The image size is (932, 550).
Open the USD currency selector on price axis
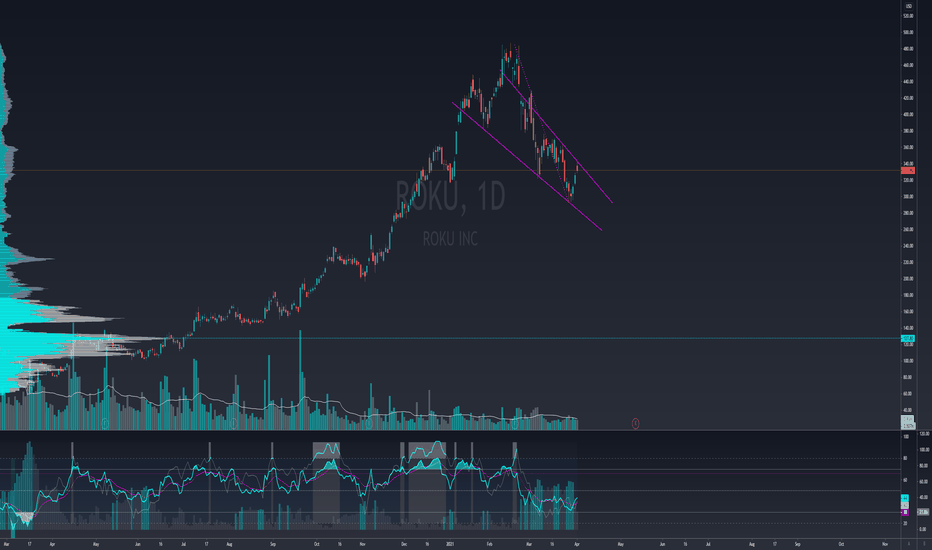pos(908,5)
